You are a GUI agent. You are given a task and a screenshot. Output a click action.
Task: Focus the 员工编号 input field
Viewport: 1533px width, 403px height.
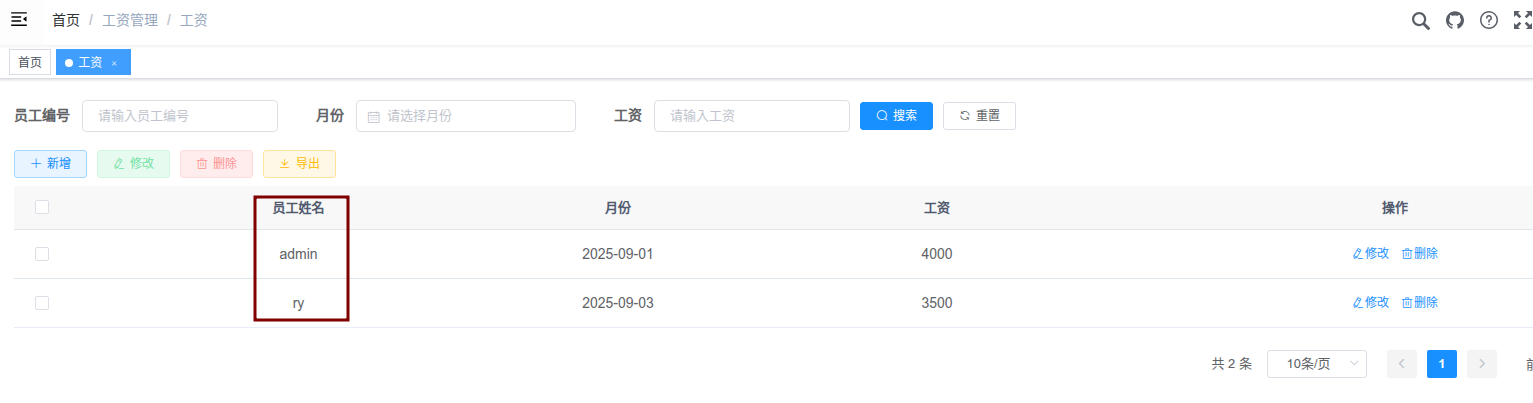(x=180, y=116)
